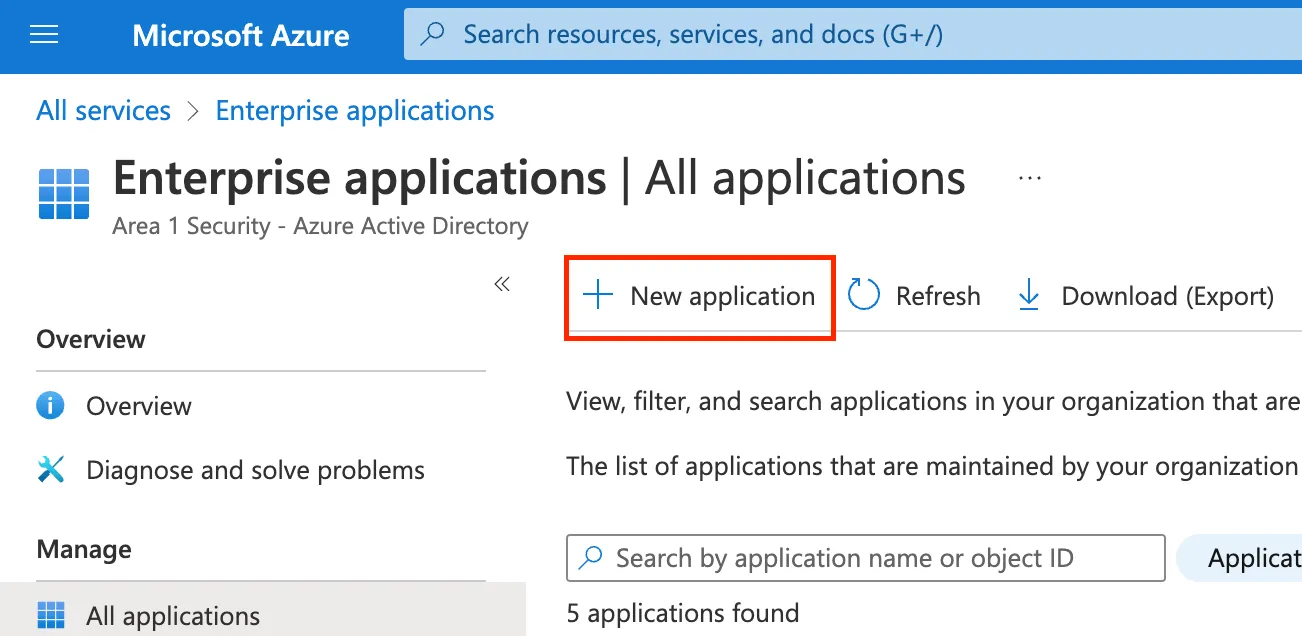Click the Enterprise applications page header icon
Screen dimensions: 1302x636
[63, 193]
